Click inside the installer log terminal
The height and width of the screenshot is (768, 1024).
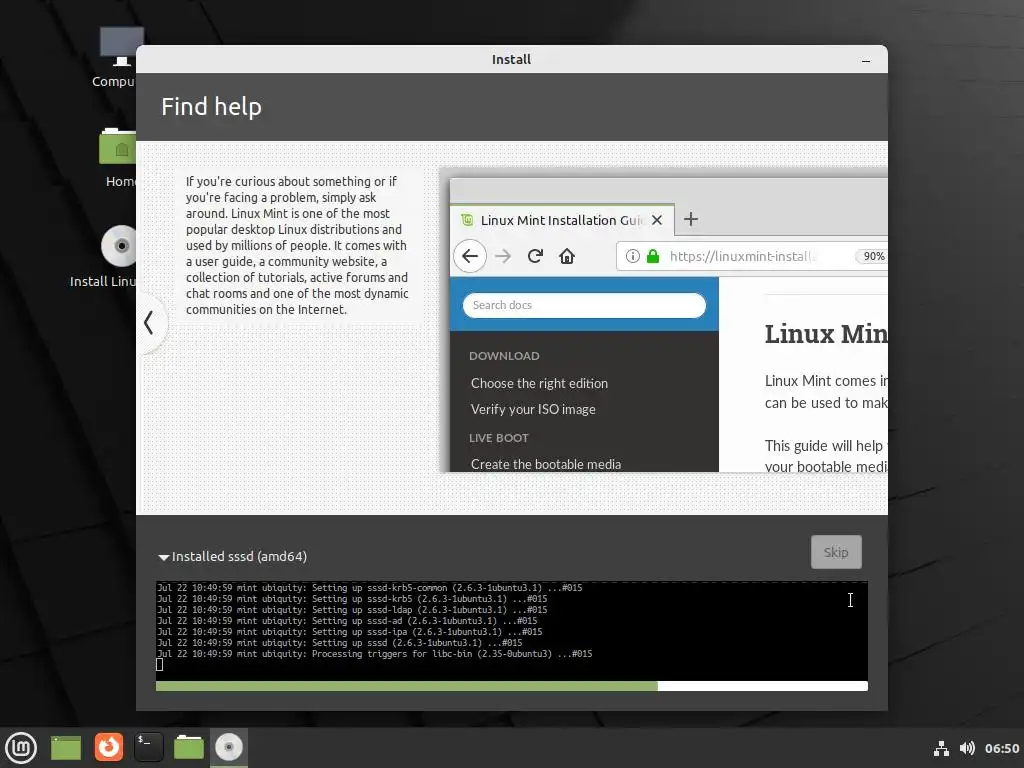click(x=511, y=630)
